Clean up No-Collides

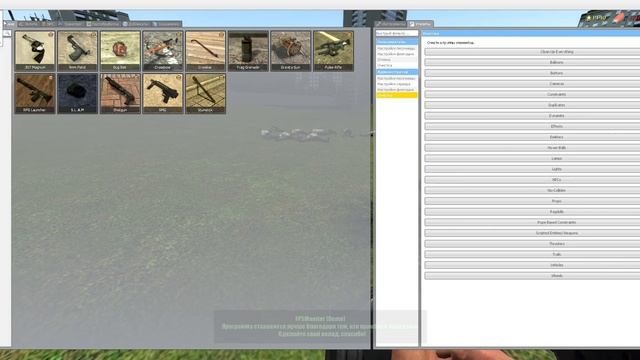532,190
